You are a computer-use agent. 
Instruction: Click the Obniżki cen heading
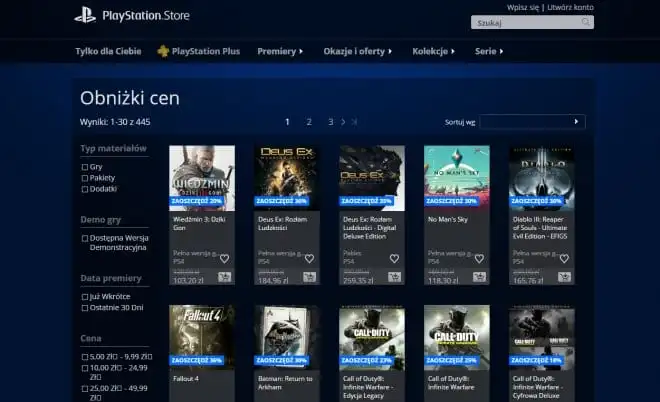click(130, 98)
